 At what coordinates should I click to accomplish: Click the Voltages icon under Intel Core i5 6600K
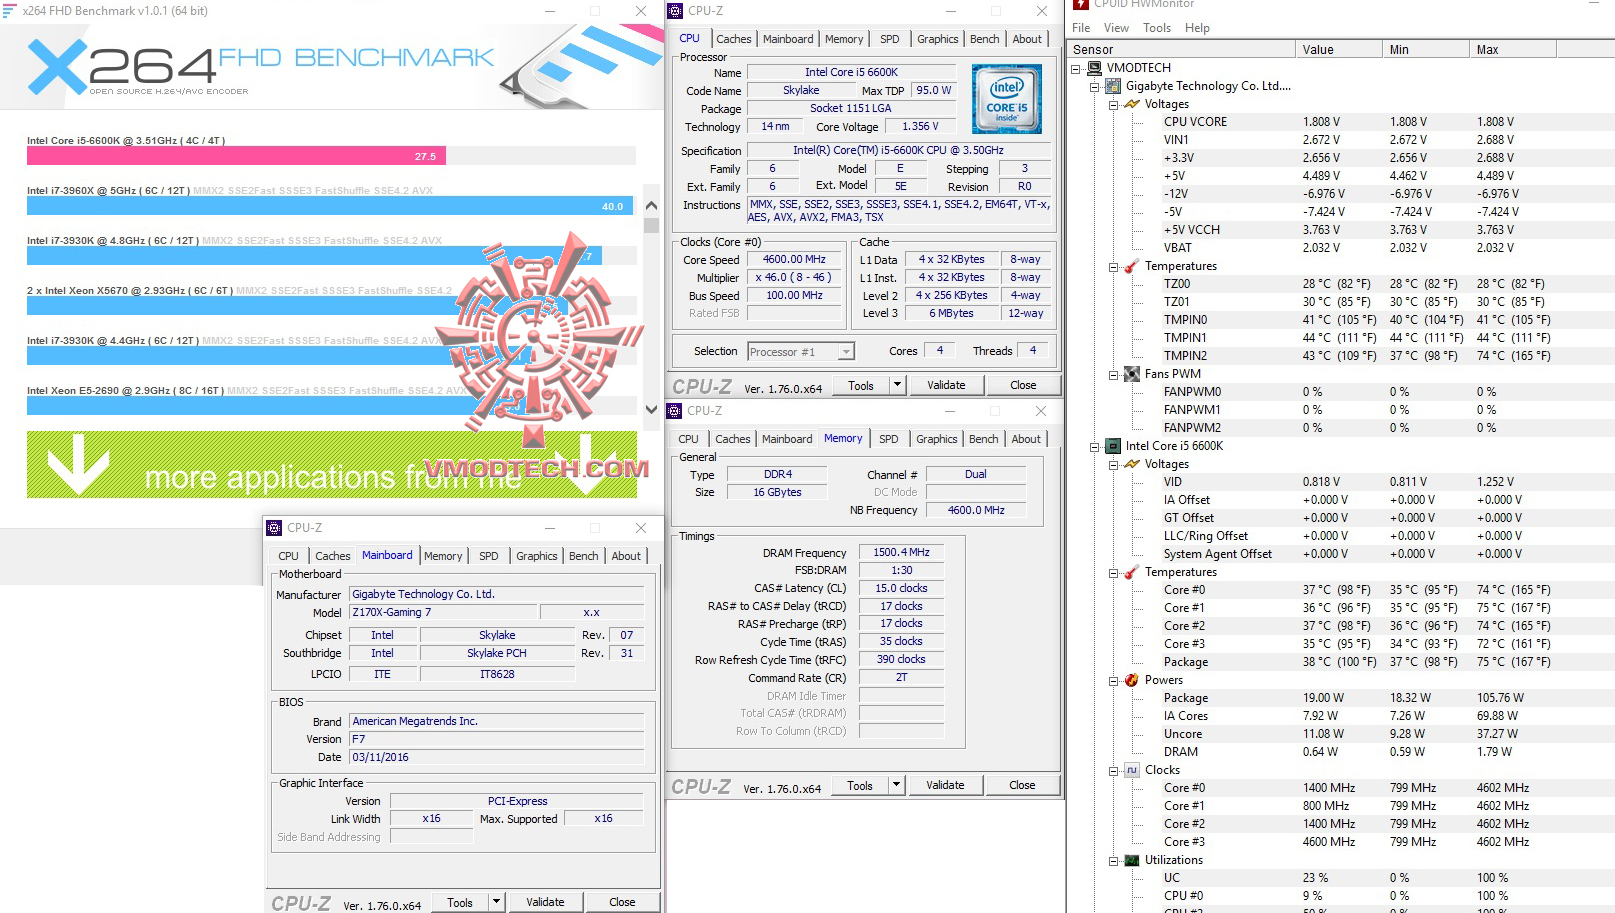click(x=1132, y=464)
